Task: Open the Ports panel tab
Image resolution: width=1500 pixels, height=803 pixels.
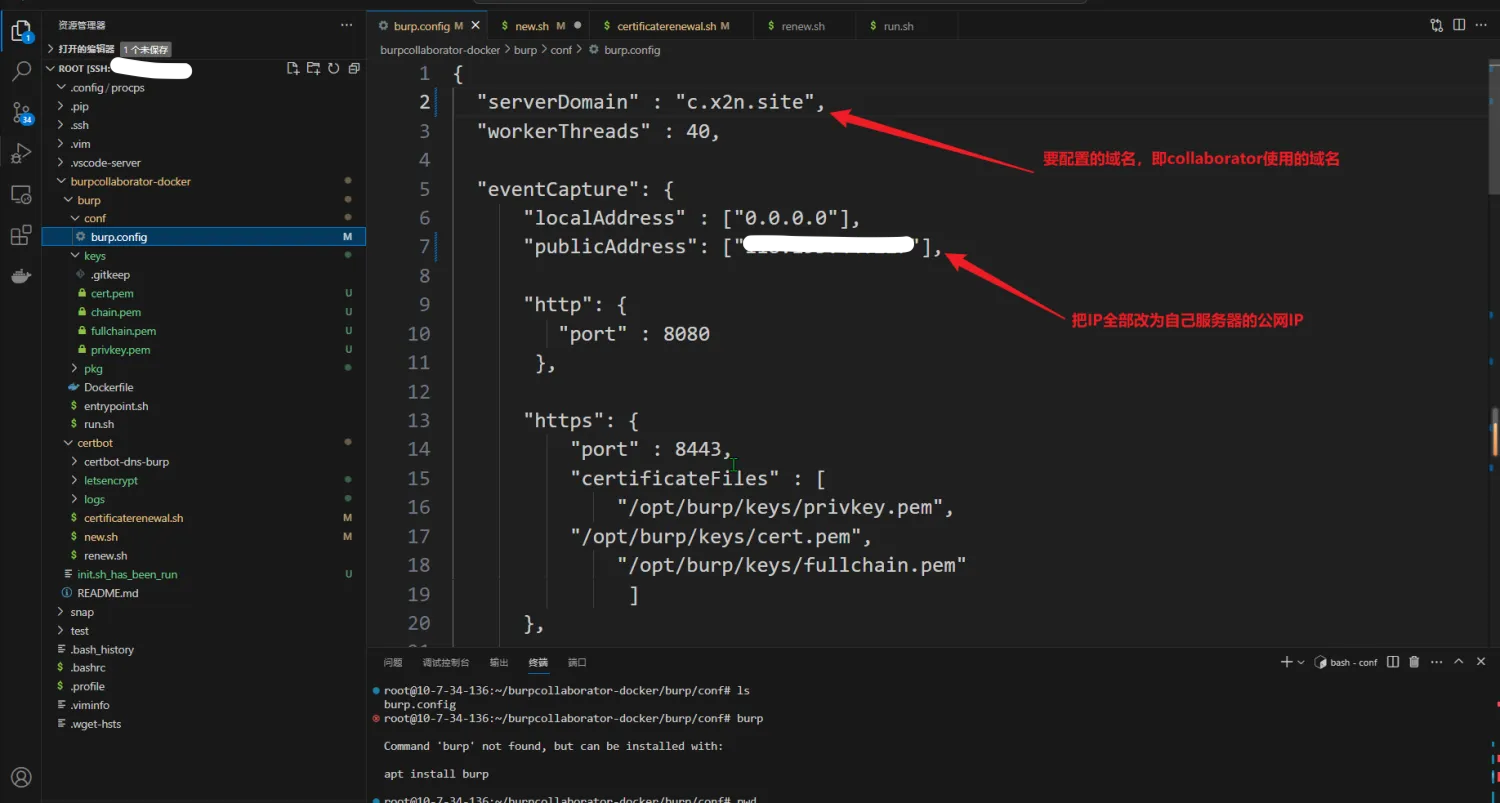Action: click(x=577, y=662)
